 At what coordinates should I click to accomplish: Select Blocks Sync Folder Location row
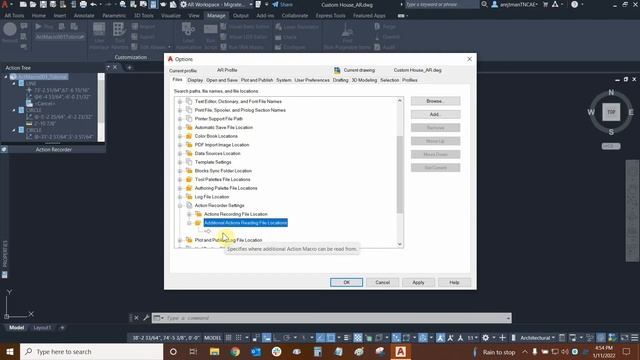tap(223, 171)
